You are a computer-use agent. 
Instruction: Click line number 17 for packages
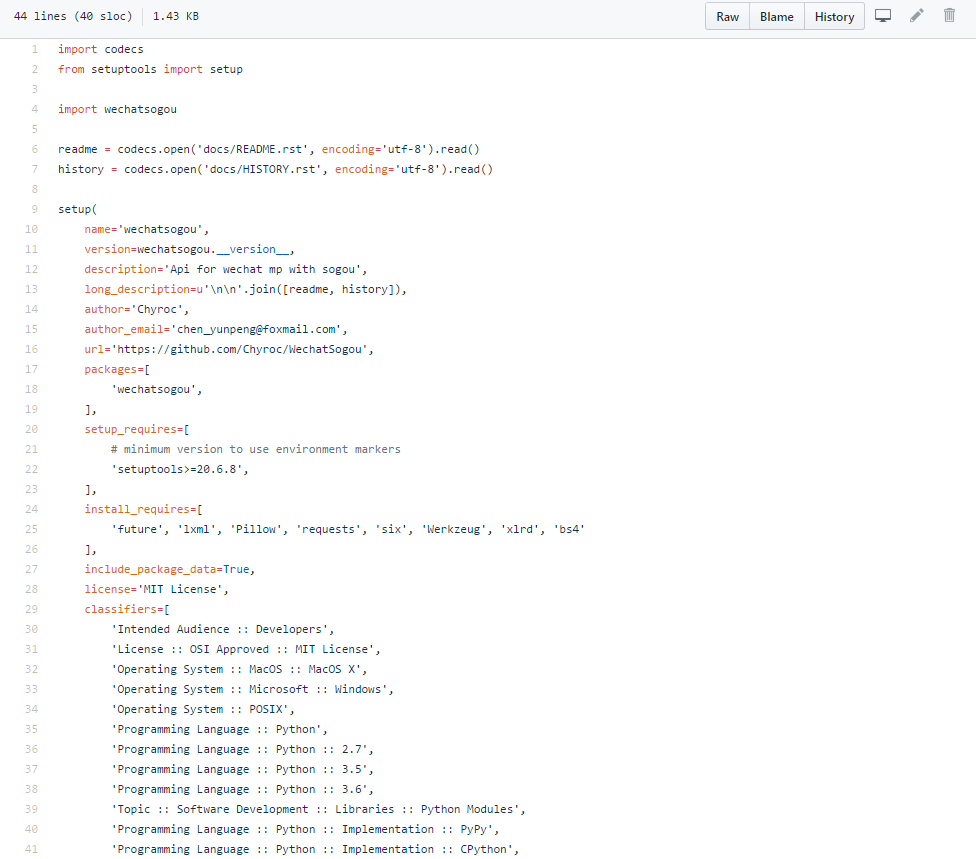[32, 369]
